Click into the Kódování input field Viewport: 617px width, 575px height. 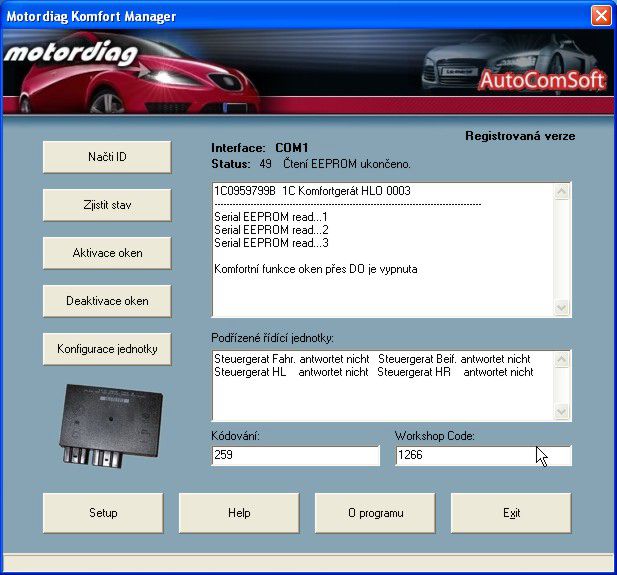[x=295, y=456]
